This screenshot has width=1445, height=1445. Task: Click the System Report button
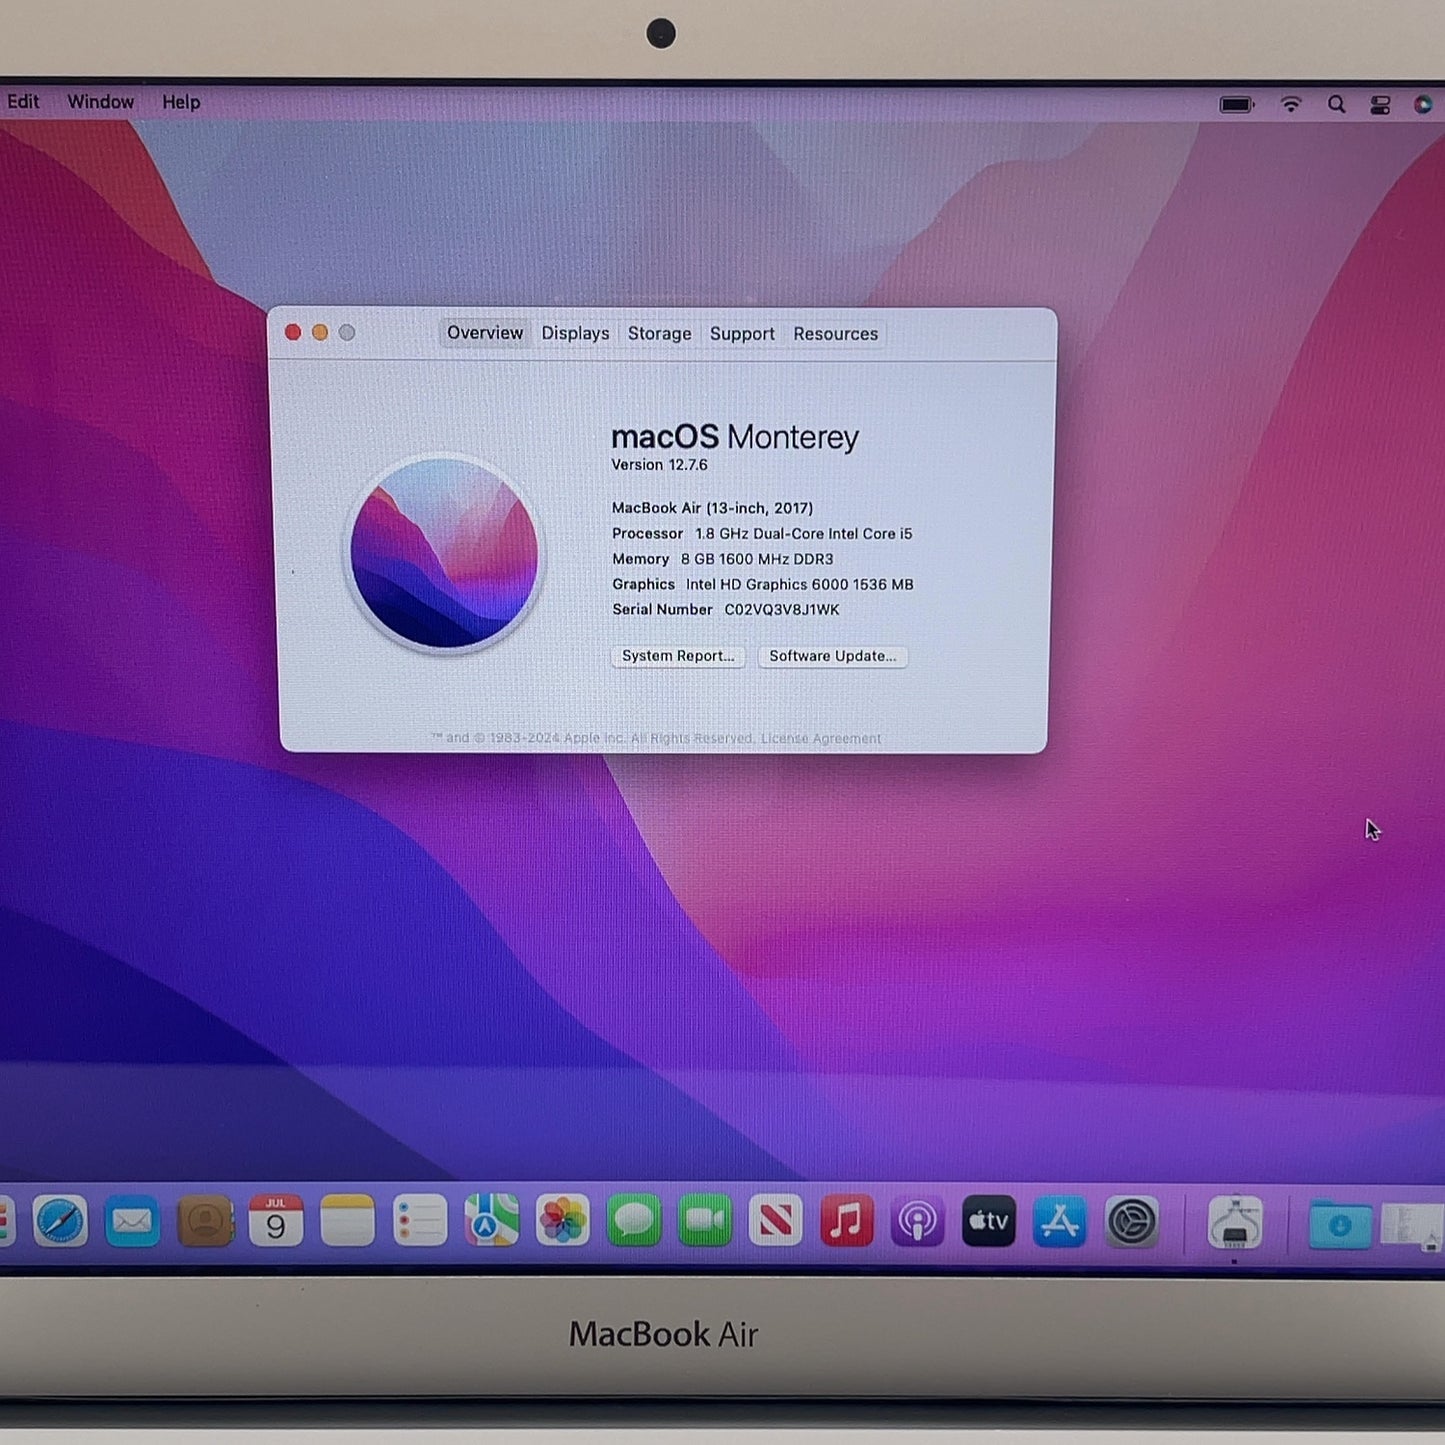678,656
